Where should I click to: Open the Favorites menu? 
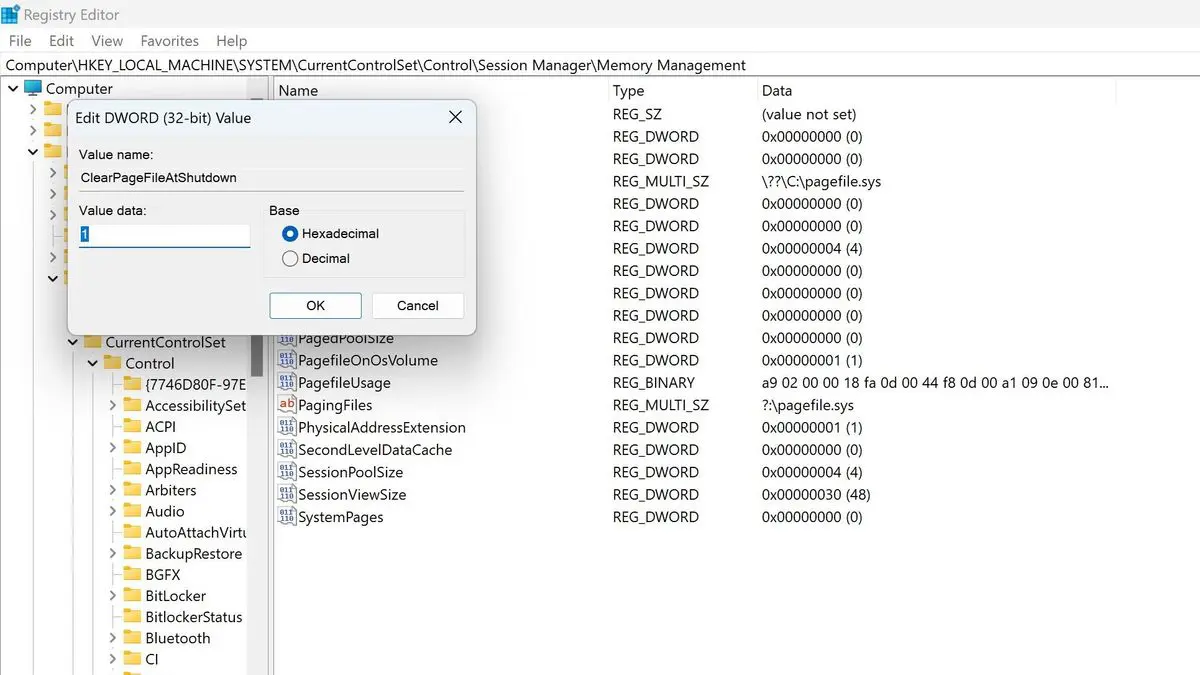click(169, 41)
